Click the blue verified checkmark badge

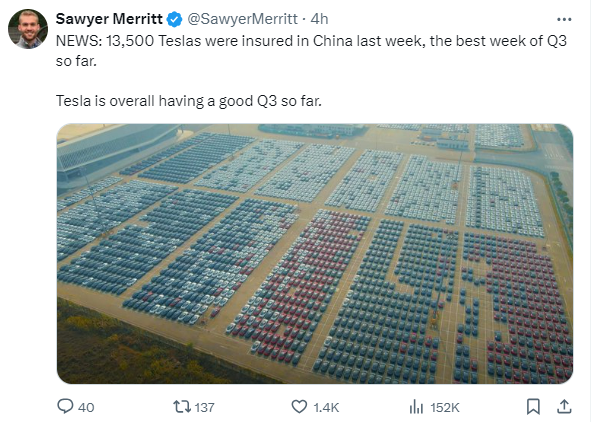[175, 19]
